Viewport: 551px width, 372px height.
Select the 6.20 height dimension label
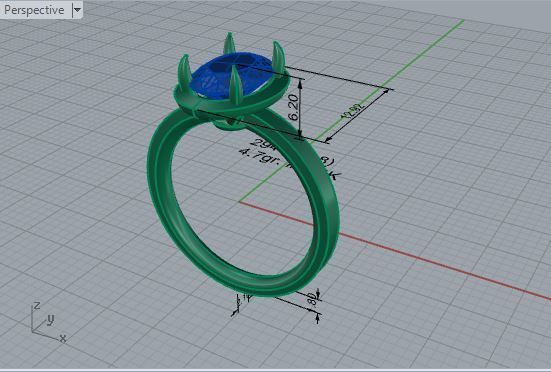(x=294, y=108)
